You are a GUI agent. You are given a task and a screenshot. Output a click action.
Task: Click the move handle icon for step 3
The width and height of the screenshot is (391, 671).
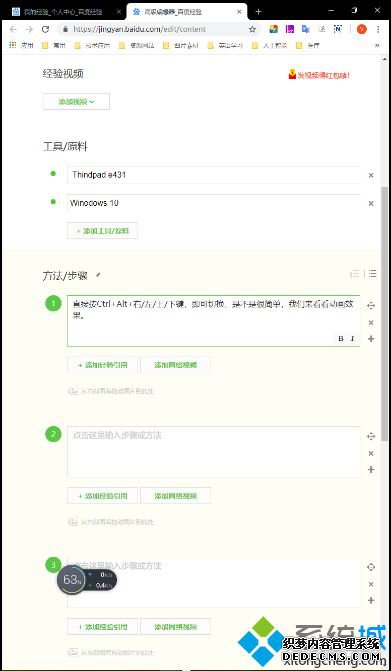(x=371, y=567)
